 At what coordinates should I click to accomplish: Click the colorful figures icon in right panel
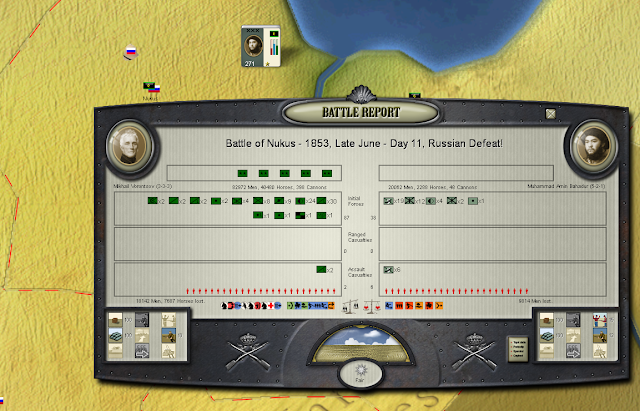coord(600,320)
